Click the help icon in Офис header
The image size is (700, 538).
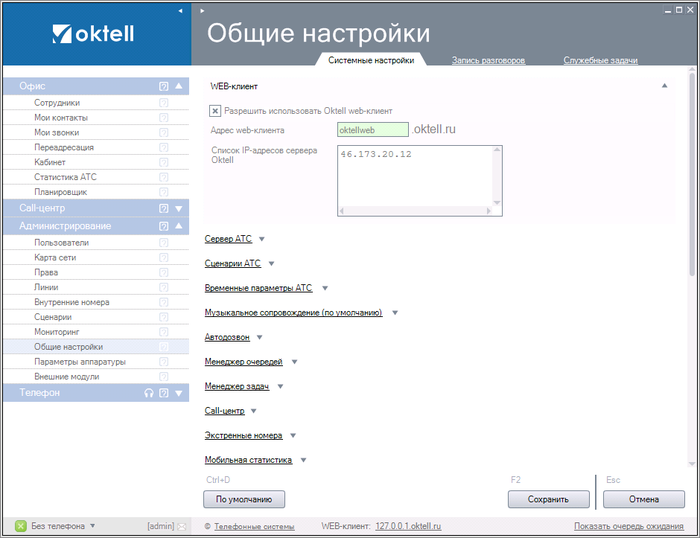(x=164, y=86)
